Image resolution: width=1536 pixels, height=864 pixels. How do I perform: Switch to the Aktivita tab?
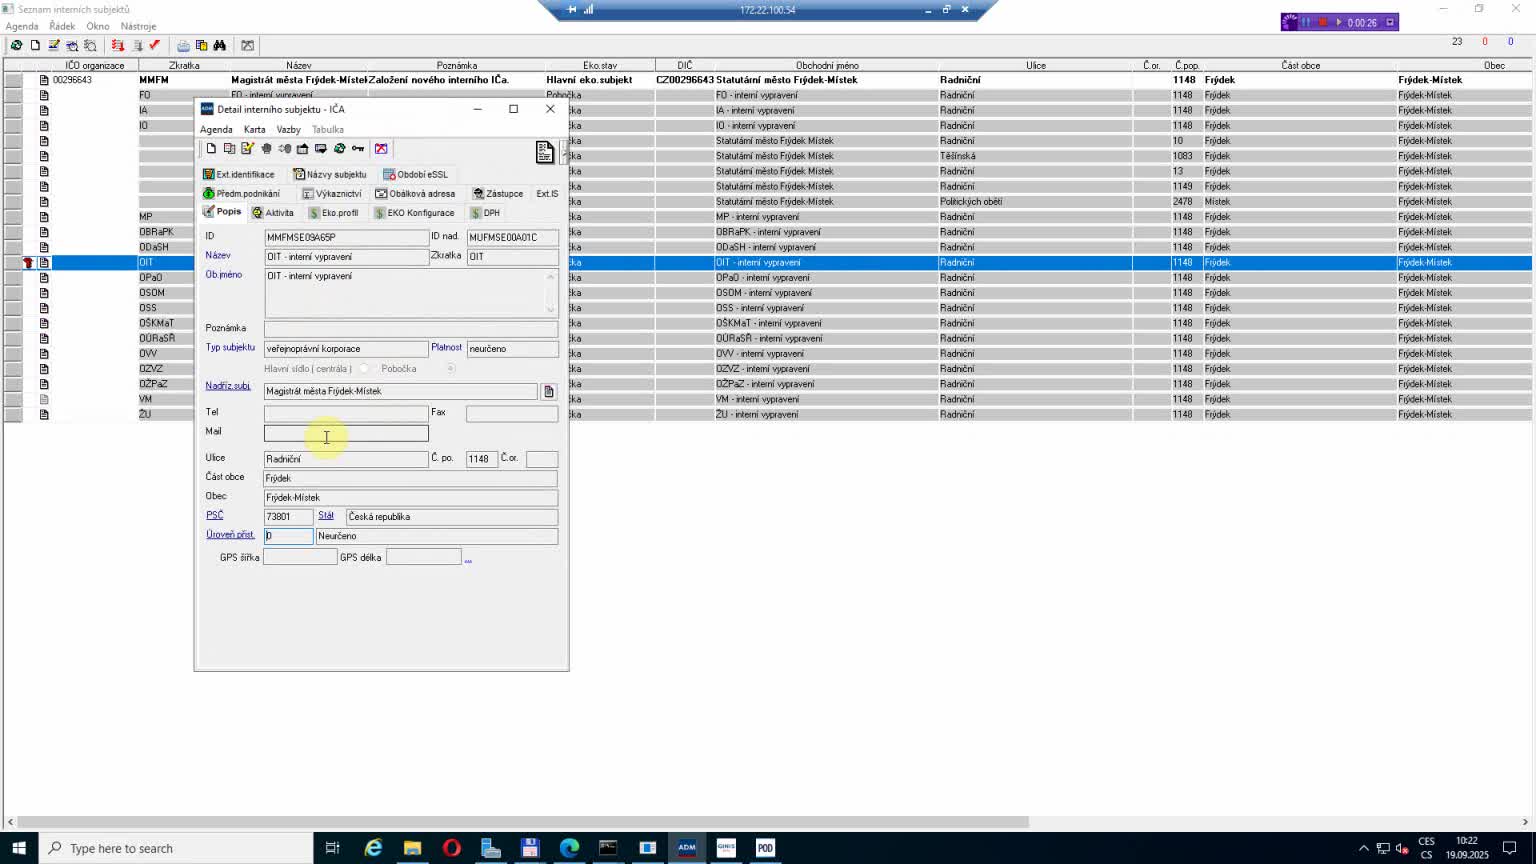[x=273, y=213]
